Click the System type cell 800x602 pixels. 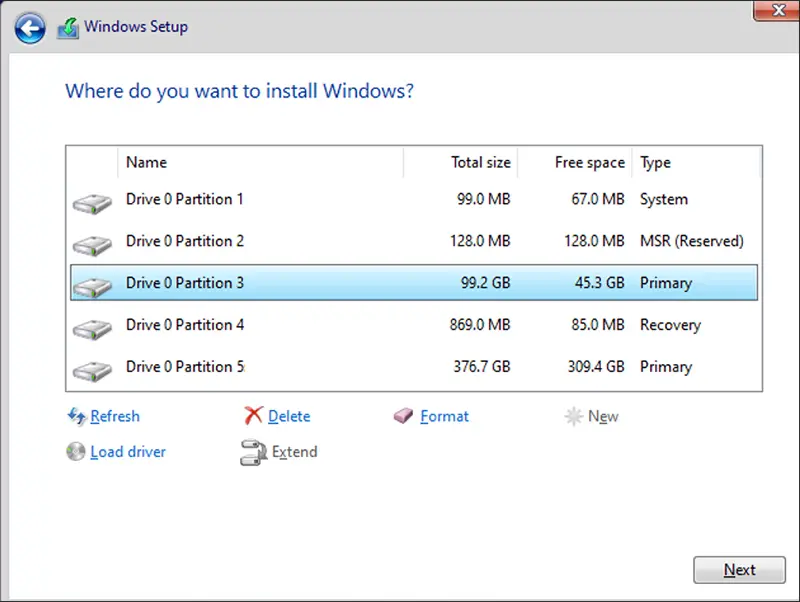[x=664, y=199]
